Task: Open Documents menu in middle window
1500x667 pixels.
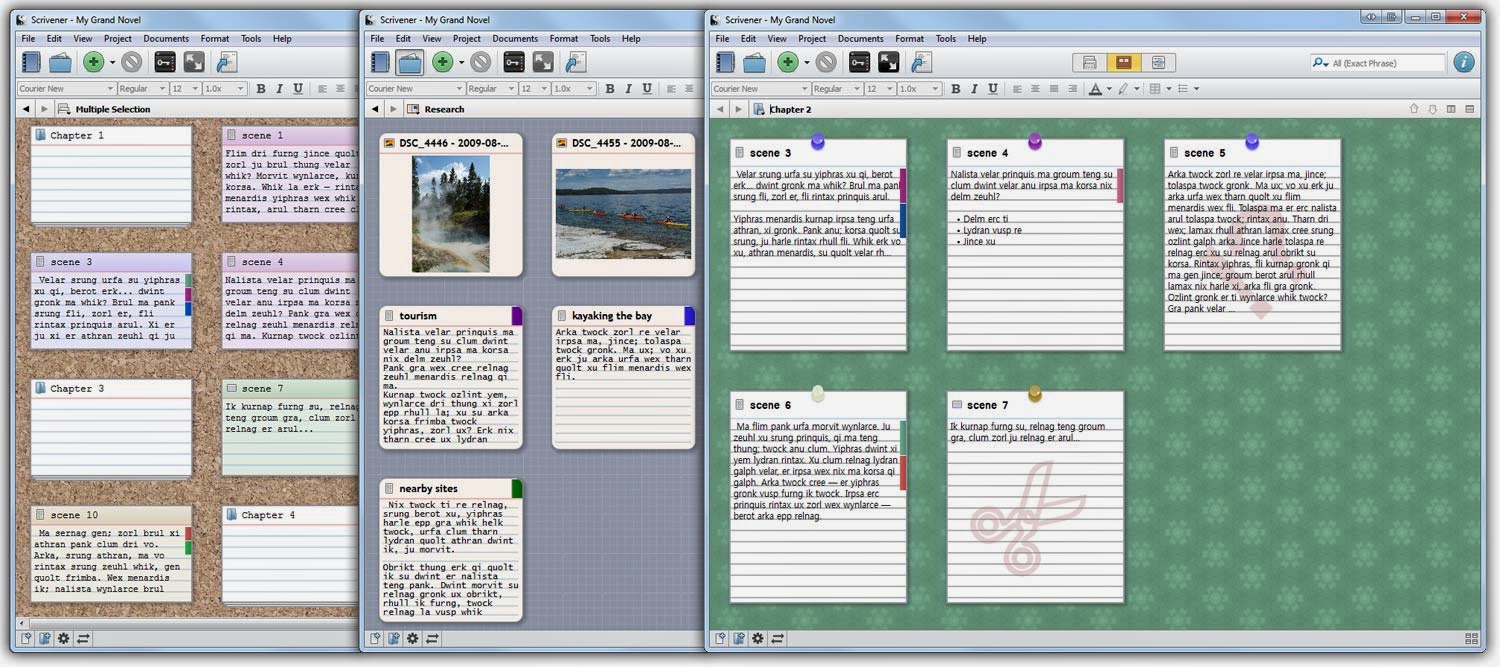Action: (515, 39)
